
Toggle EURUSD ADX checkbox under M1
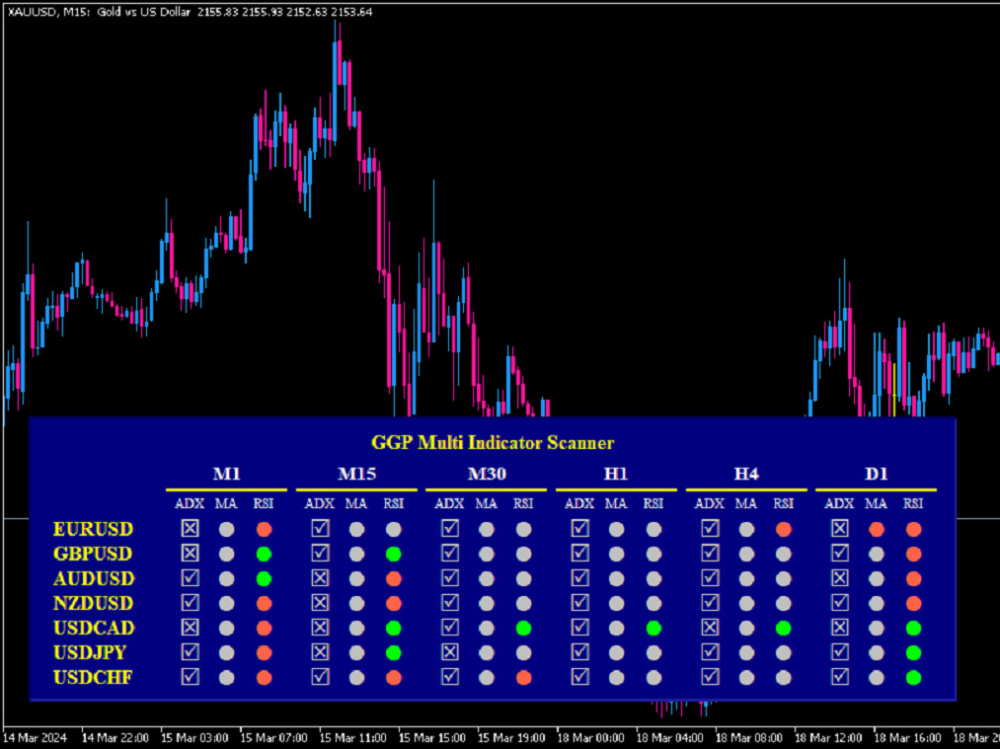tap(190, 528)
